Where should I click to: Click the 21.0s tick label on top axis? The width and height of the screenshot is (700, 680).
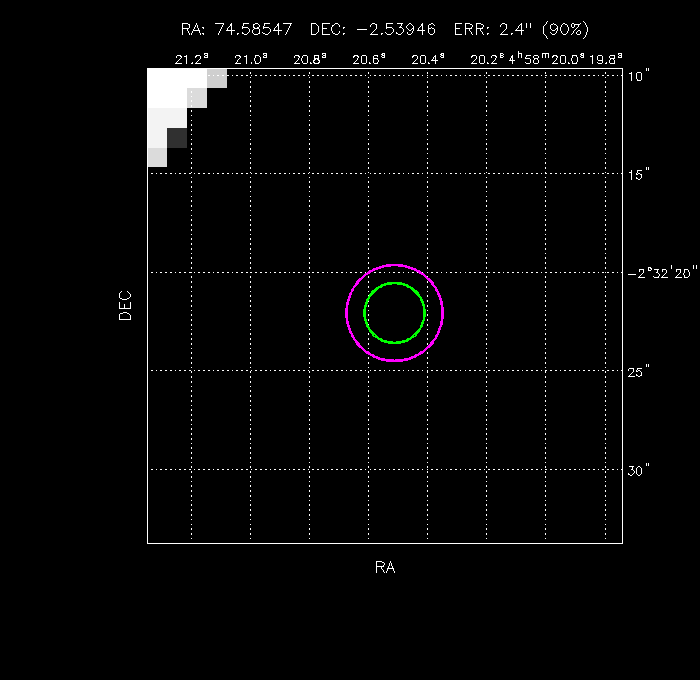[x=251, y=59]
